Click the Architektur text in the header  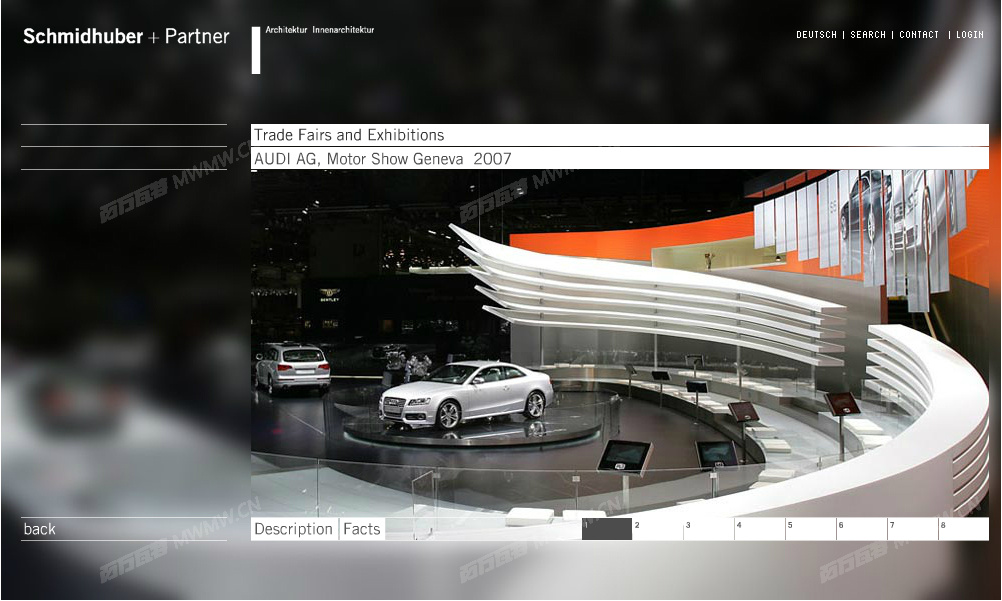[286, 29]
